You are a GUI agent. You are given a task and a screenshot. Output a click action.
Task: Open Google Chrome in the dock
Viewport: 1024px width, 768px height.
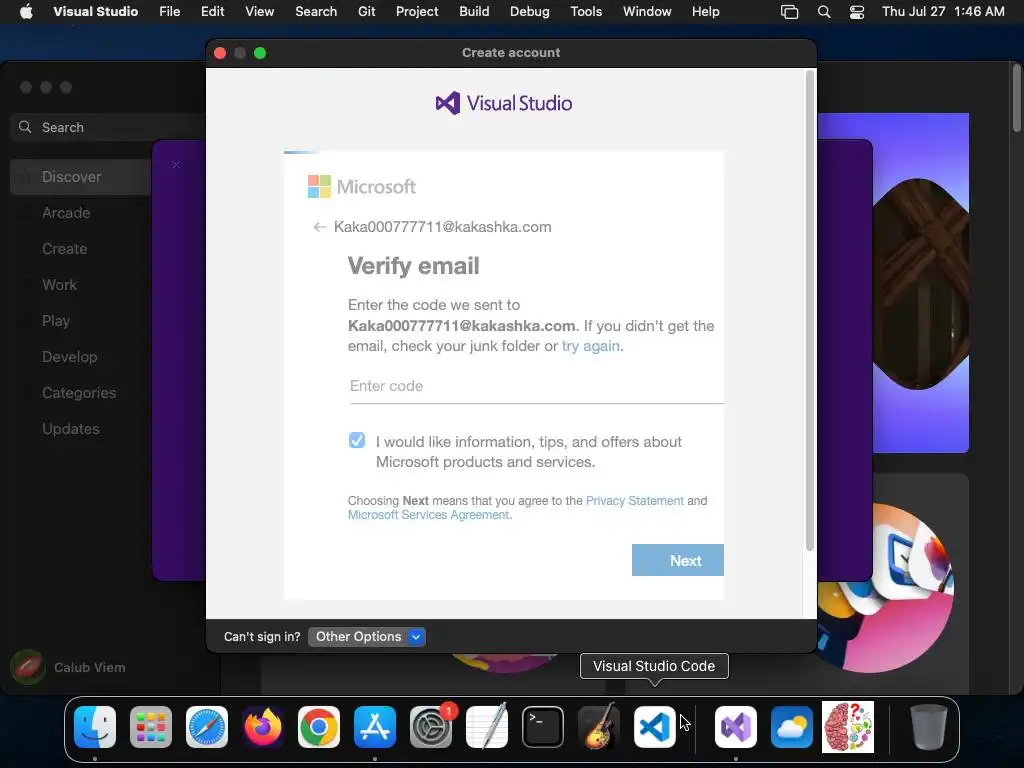click(x=319, y=727)
